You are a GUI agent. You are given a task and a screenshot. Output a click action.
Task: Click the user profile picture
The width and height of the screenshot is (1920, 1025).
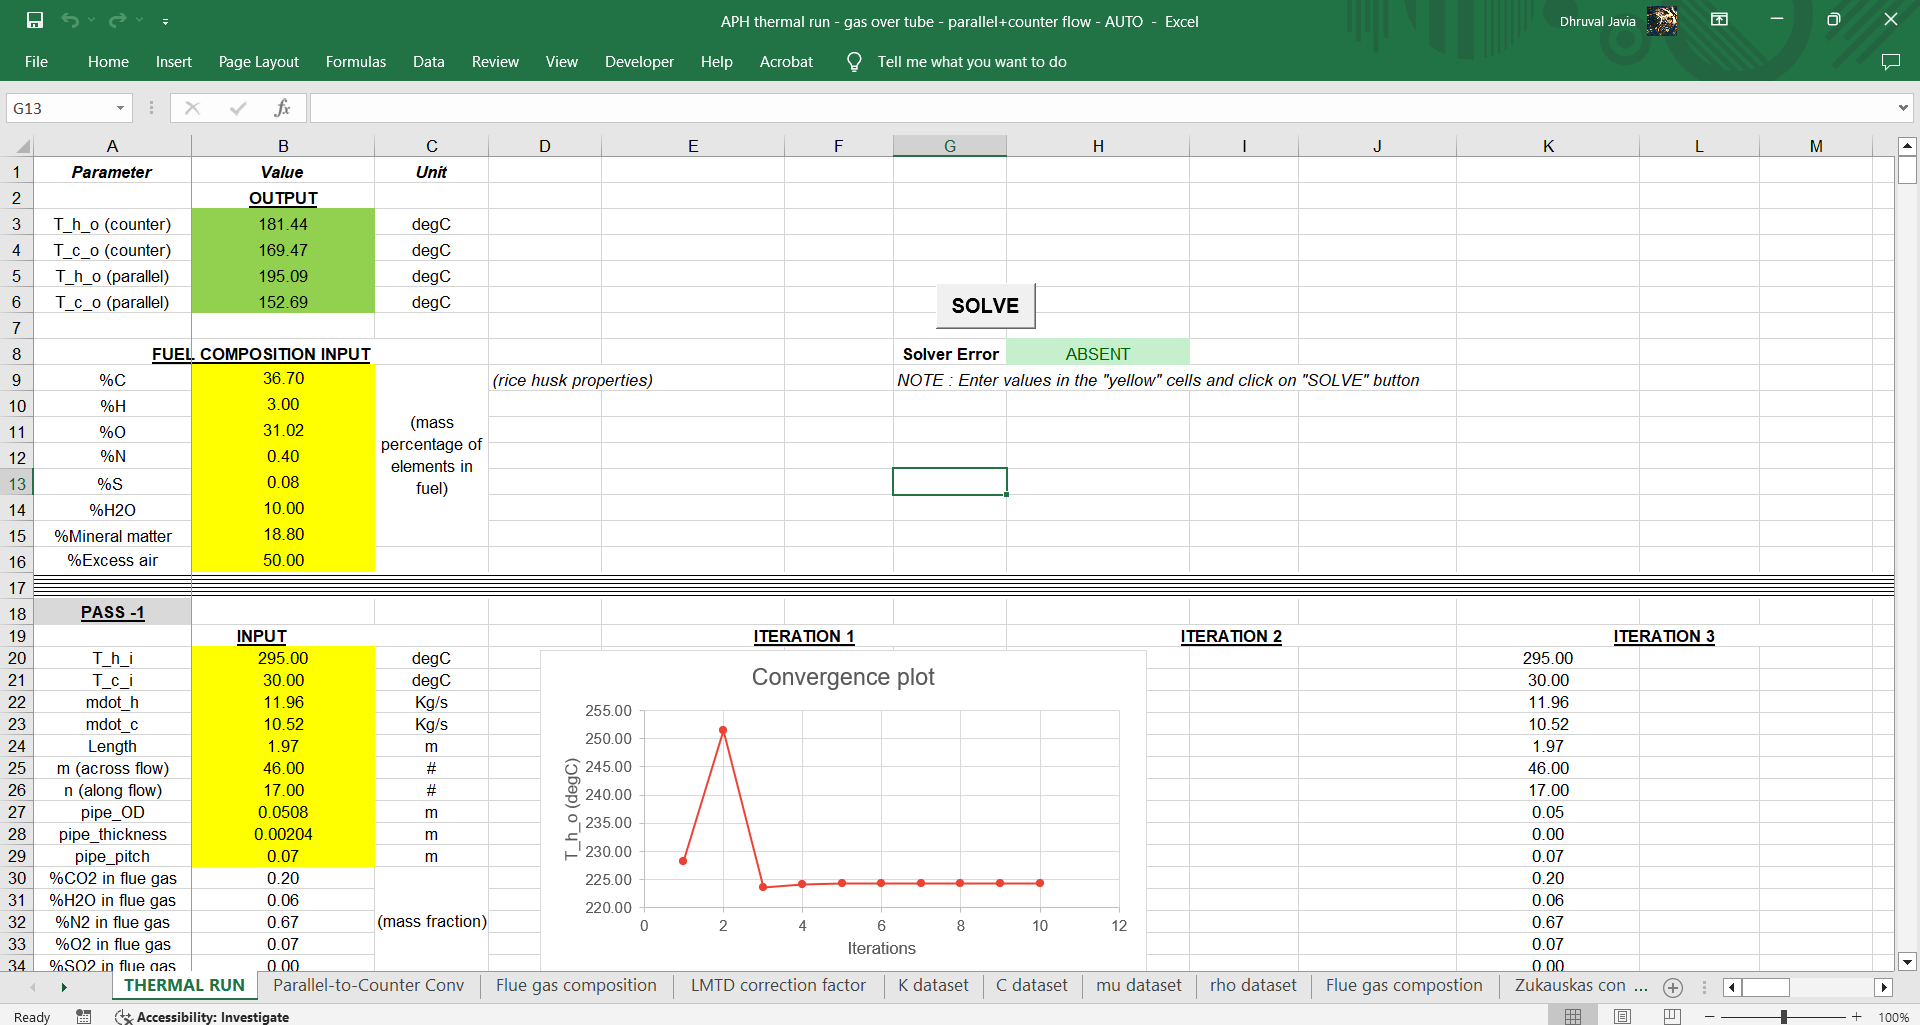tap(1662, 20)
